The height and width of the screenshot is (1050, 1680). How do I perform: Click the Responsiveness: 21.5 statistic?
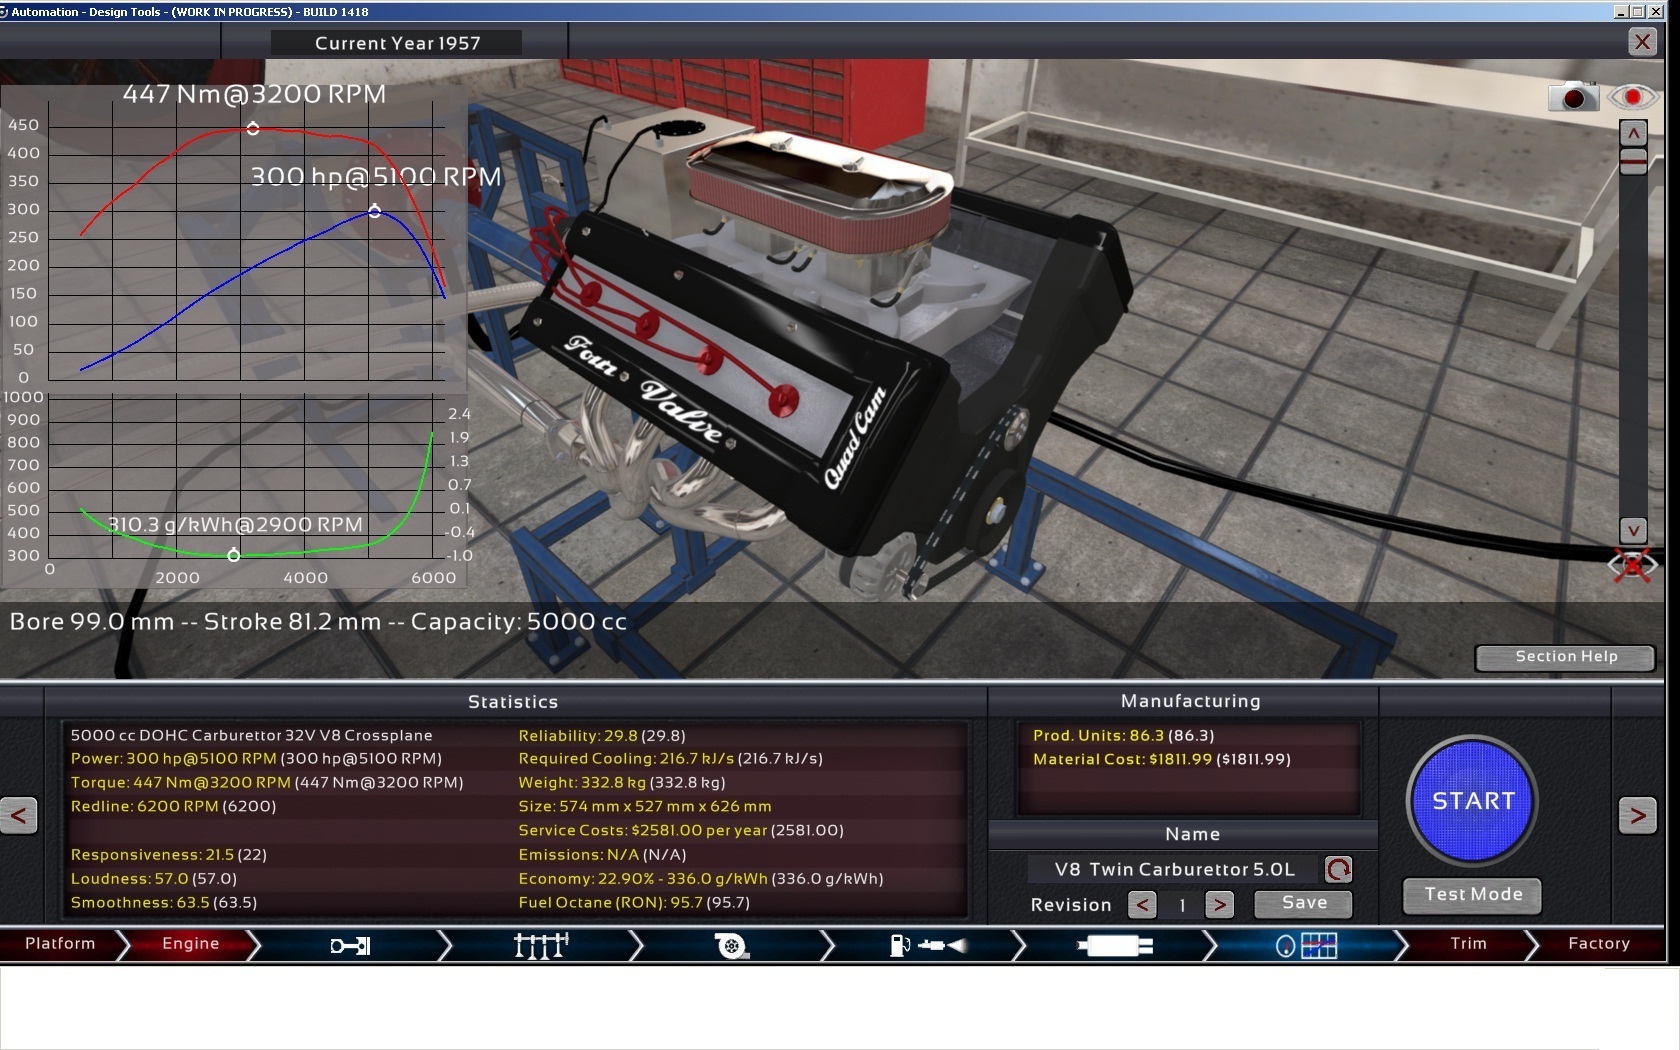168,855
